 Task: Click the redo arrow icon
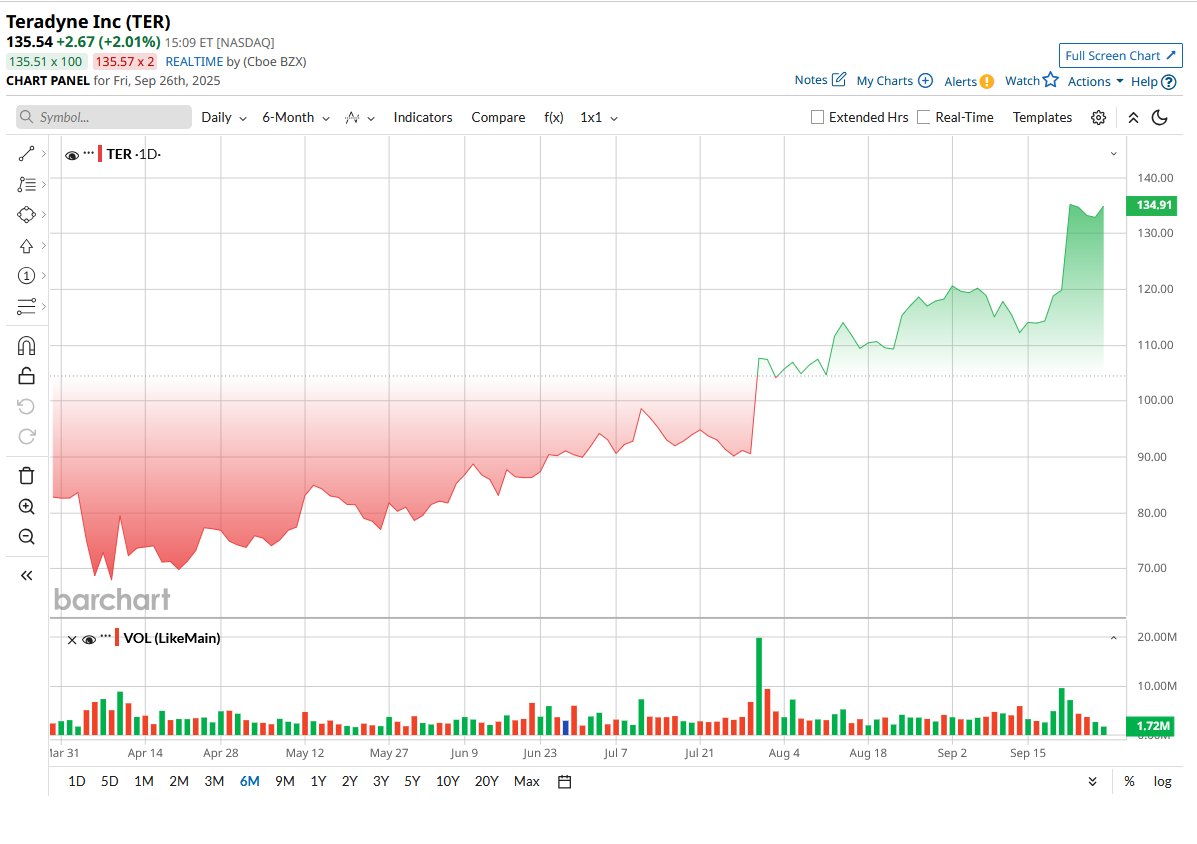click(26, 436)
